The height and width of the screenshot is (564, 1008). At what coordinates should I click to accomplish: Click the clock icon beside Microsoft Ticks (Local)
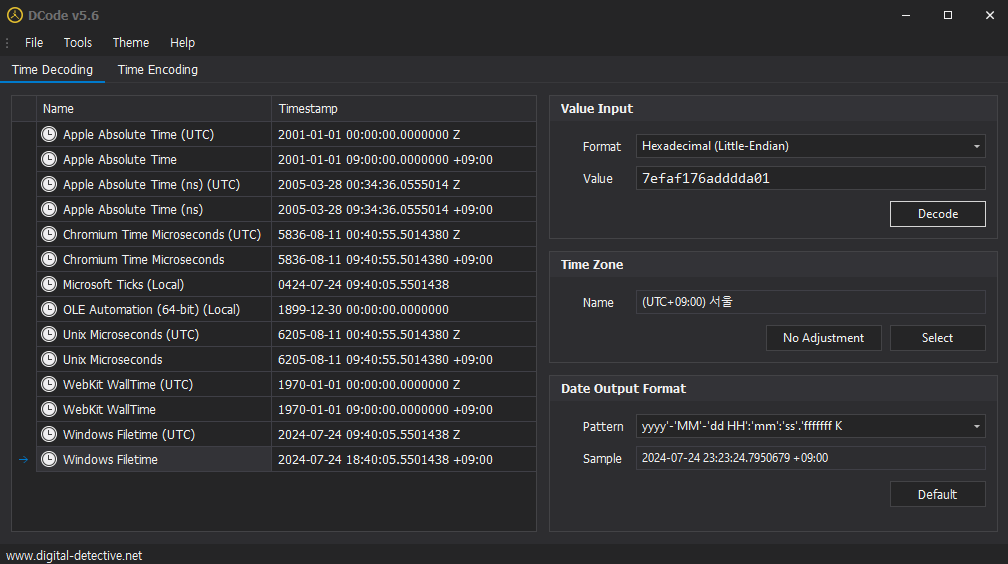coord(49,284)
